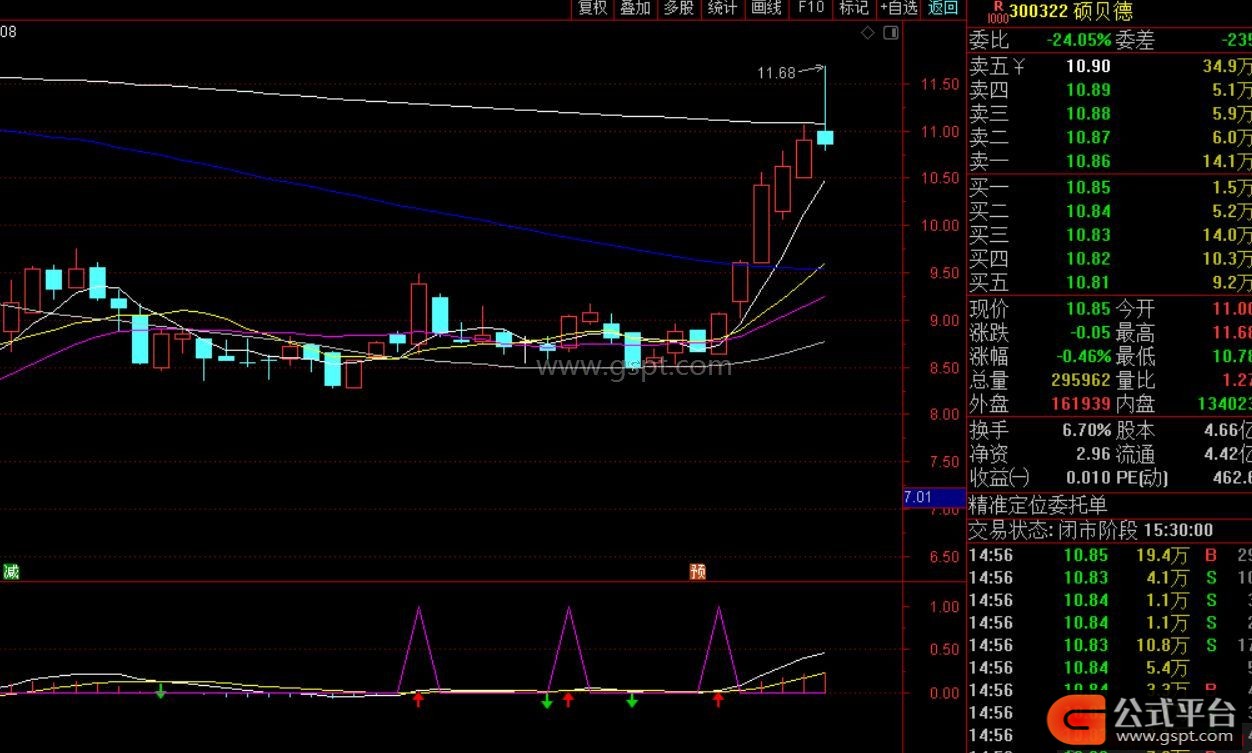Click the 复权 toolbar button
1252x753 pixels.
pyautogui.click(x=592, y=8)
